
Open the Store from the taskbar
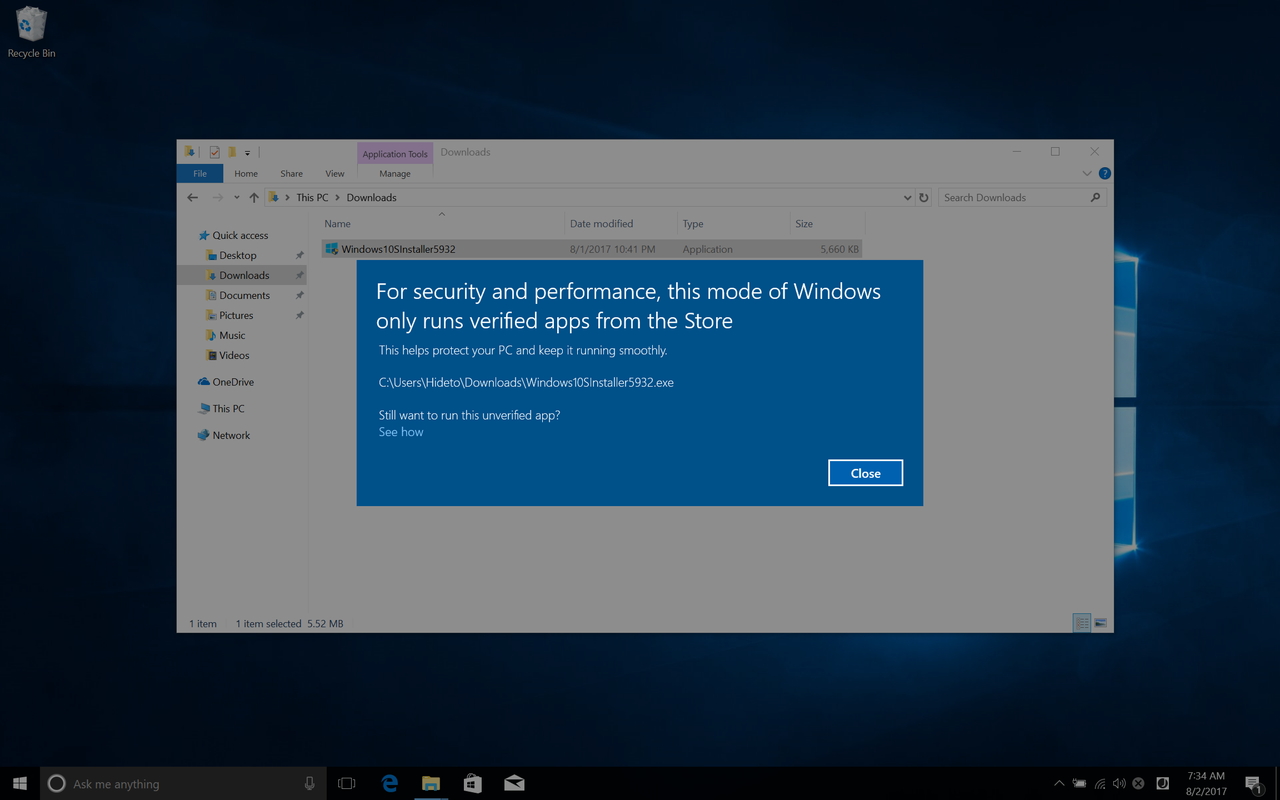[472, 784]
